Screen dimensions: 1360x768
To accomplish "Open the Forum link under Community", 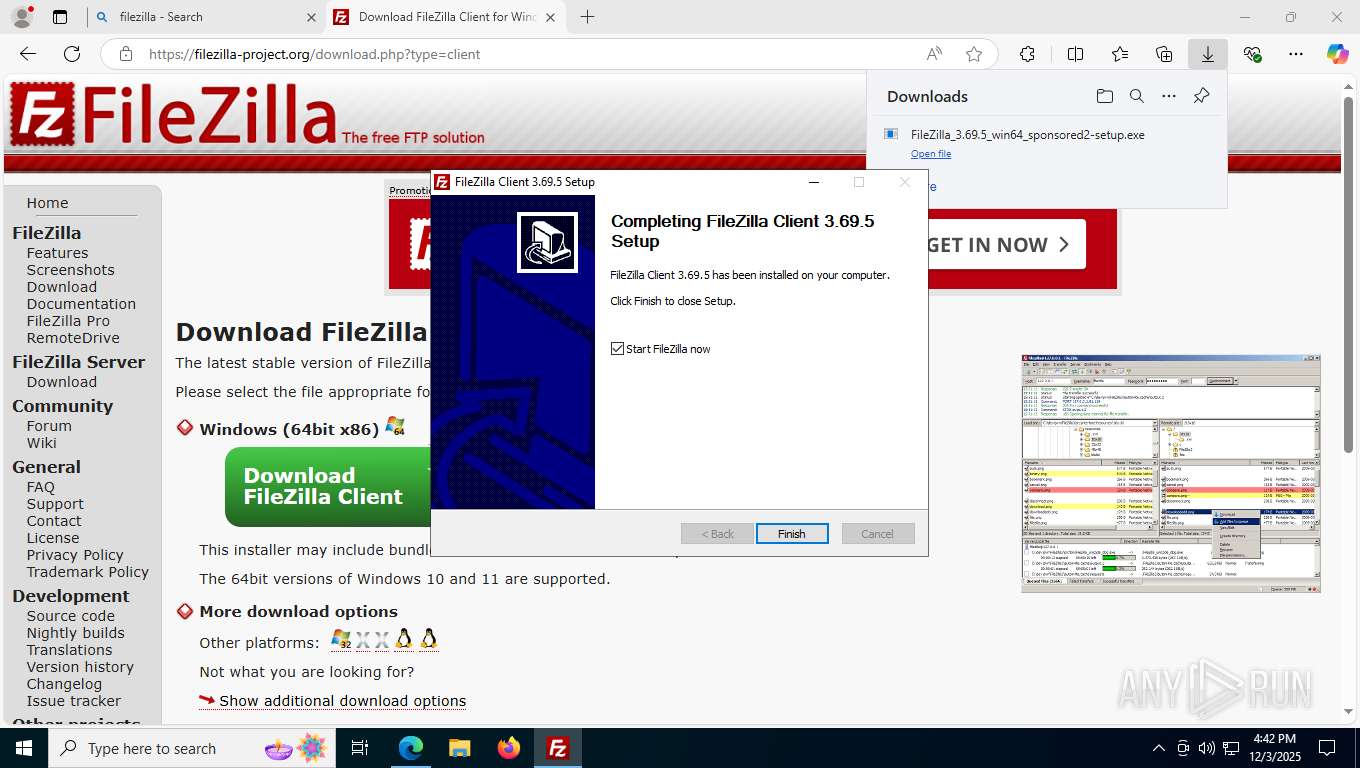I will [49, 426].
